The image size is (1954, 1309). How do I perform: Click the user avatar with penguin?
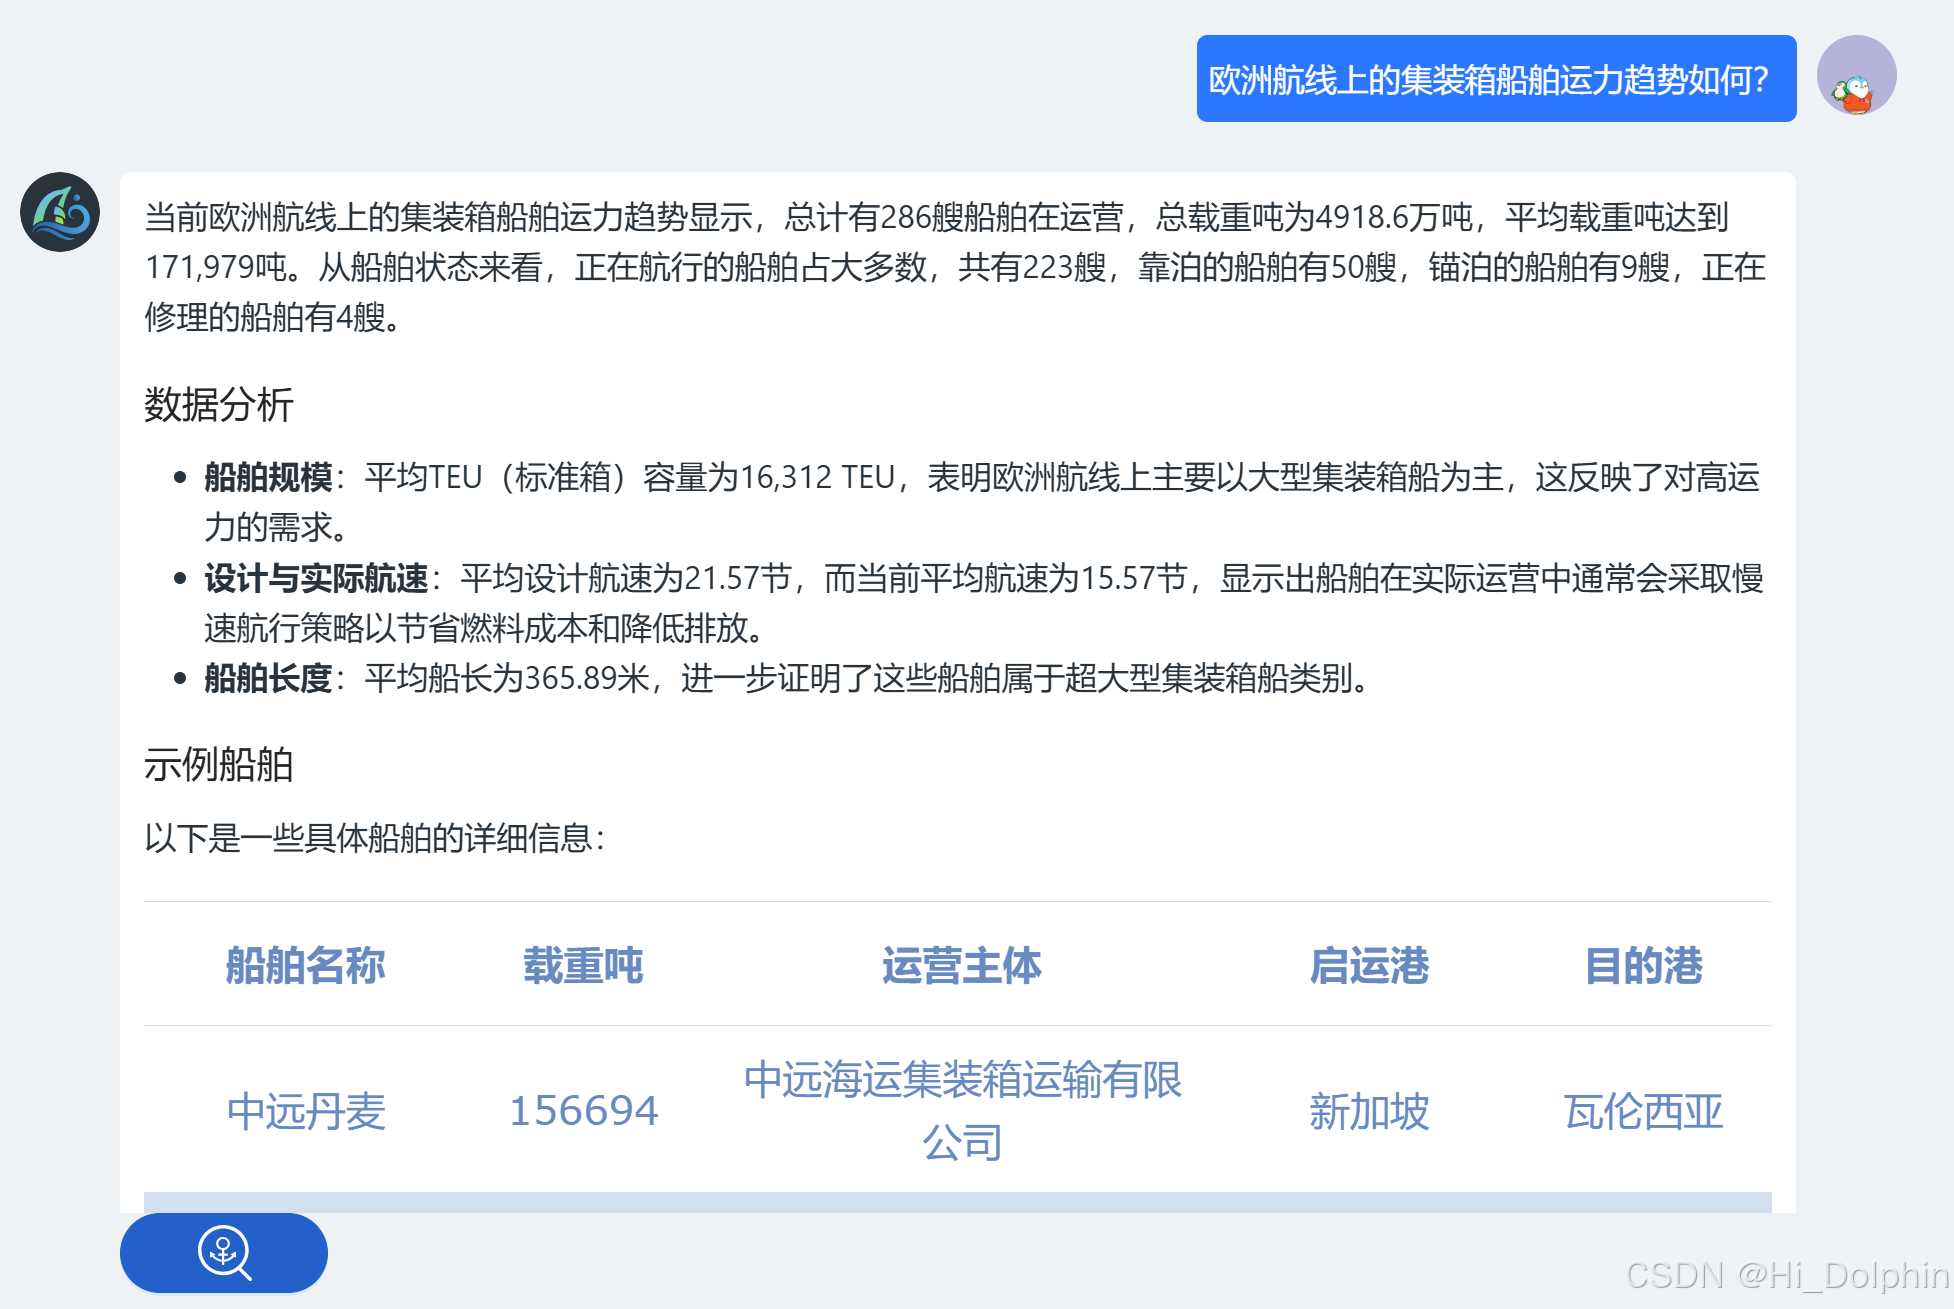pos(1856,76)
